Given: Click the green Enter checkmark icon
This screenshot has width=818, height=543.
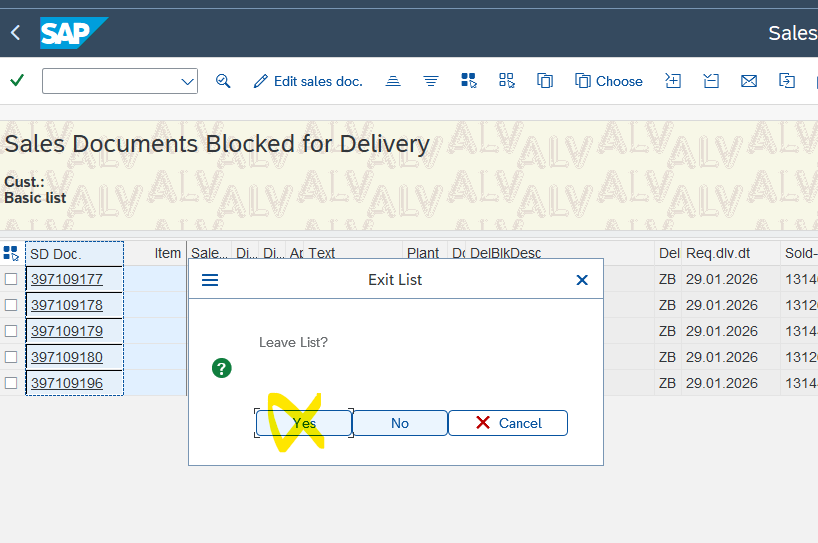Looking at the screenshot, I should (x=16, y=81).
